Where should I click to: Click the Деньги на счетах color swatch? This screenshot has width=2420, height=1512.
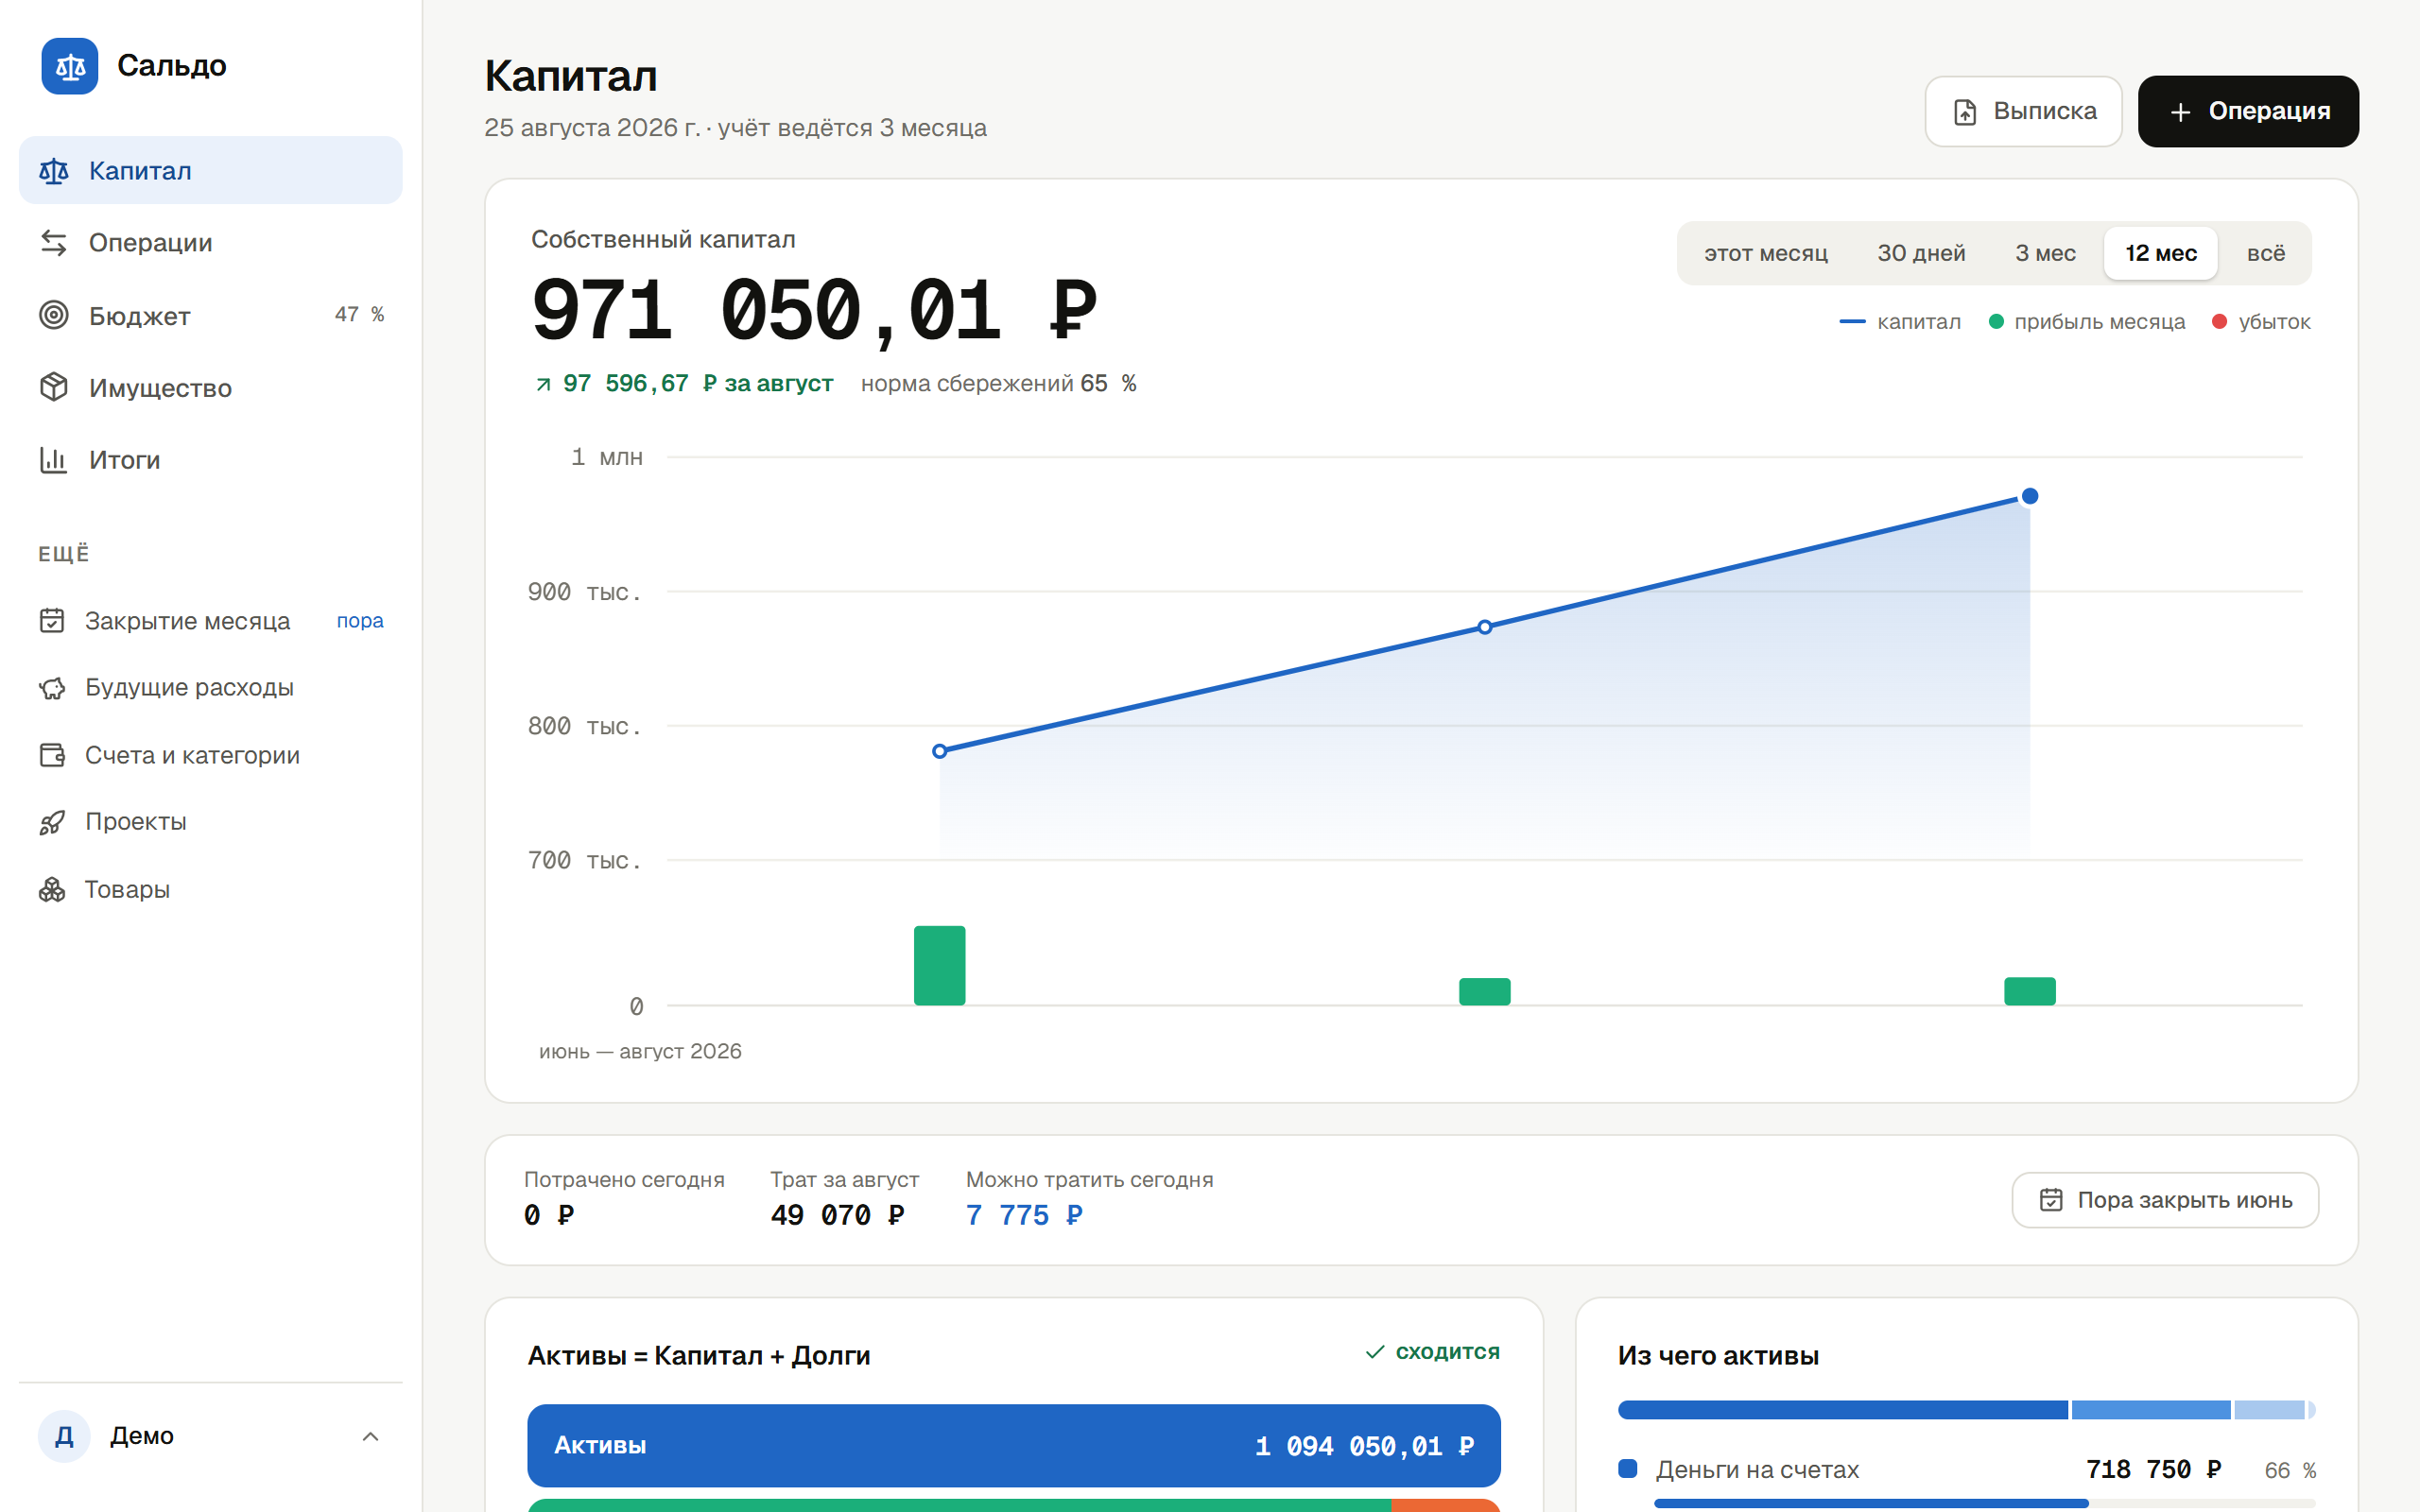[x=1628, y=1468]
